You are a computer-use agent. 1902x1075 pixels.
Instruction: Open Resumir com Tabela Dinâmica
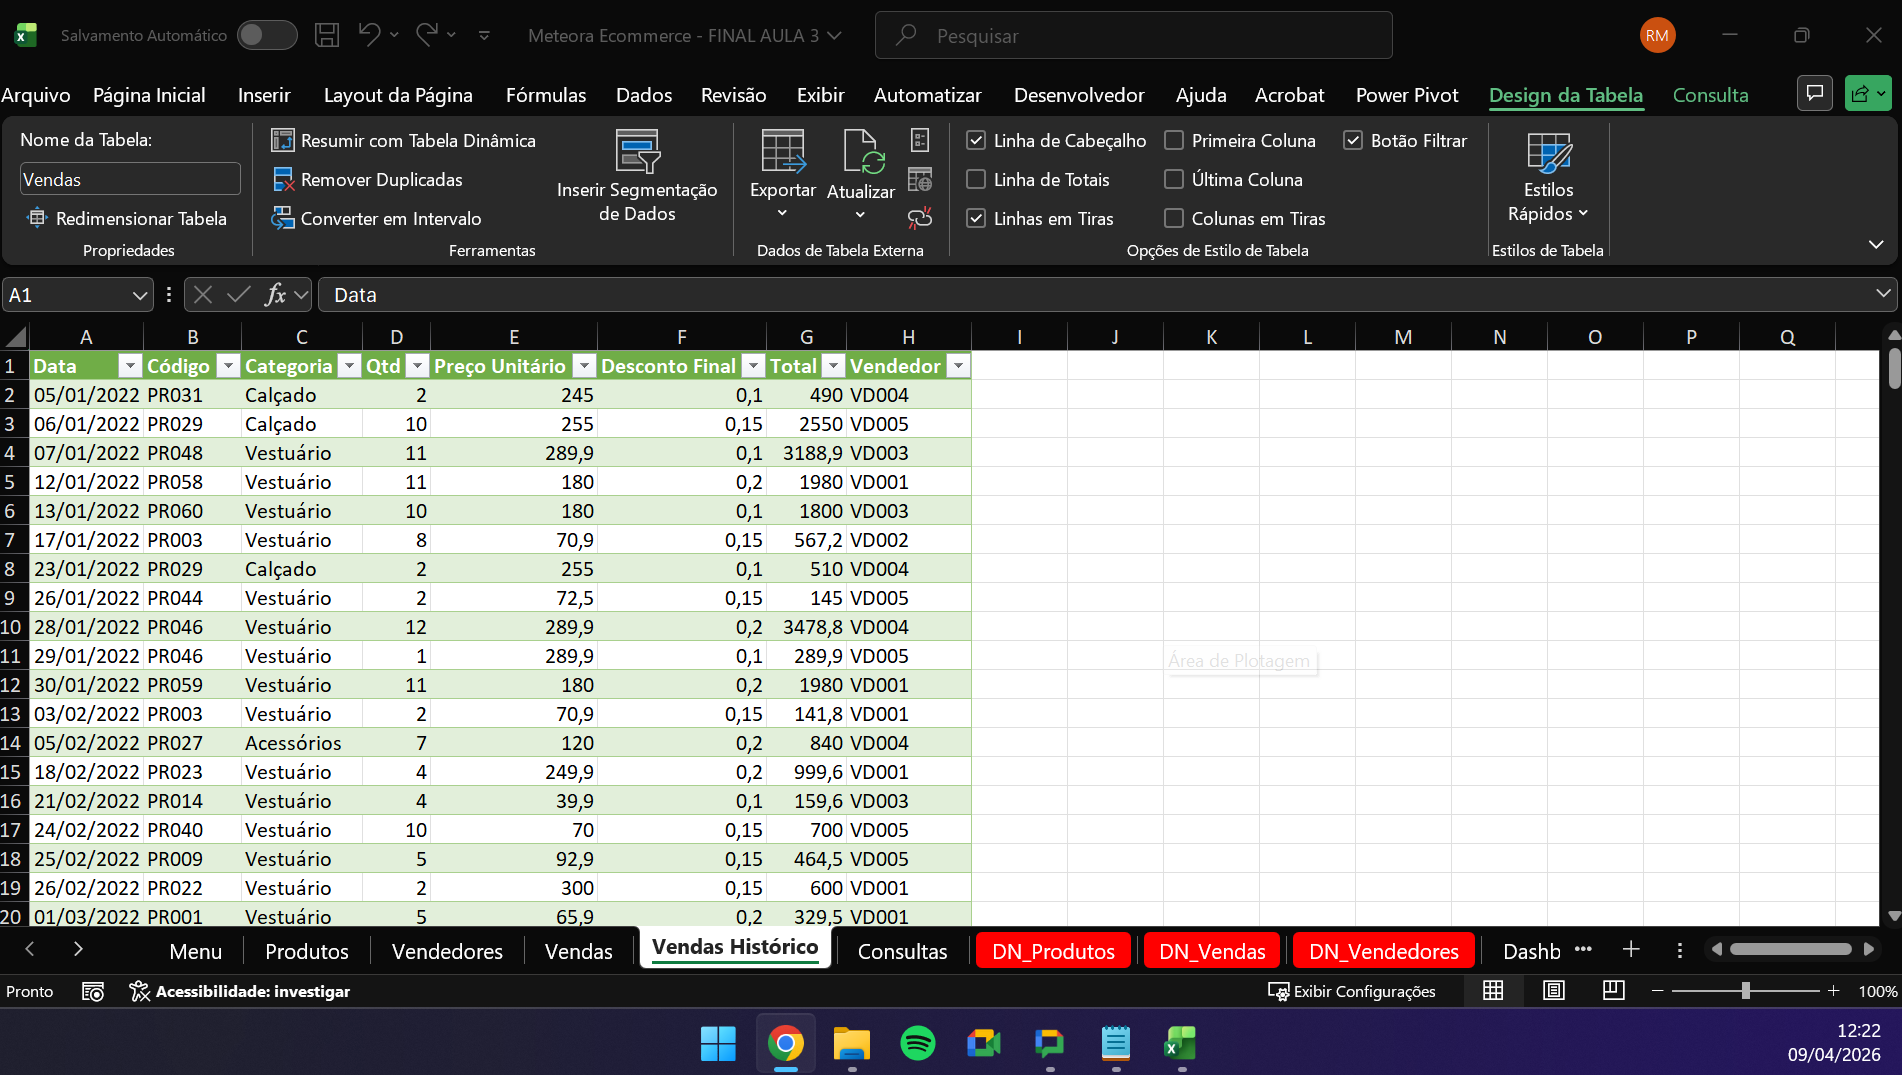404,141
